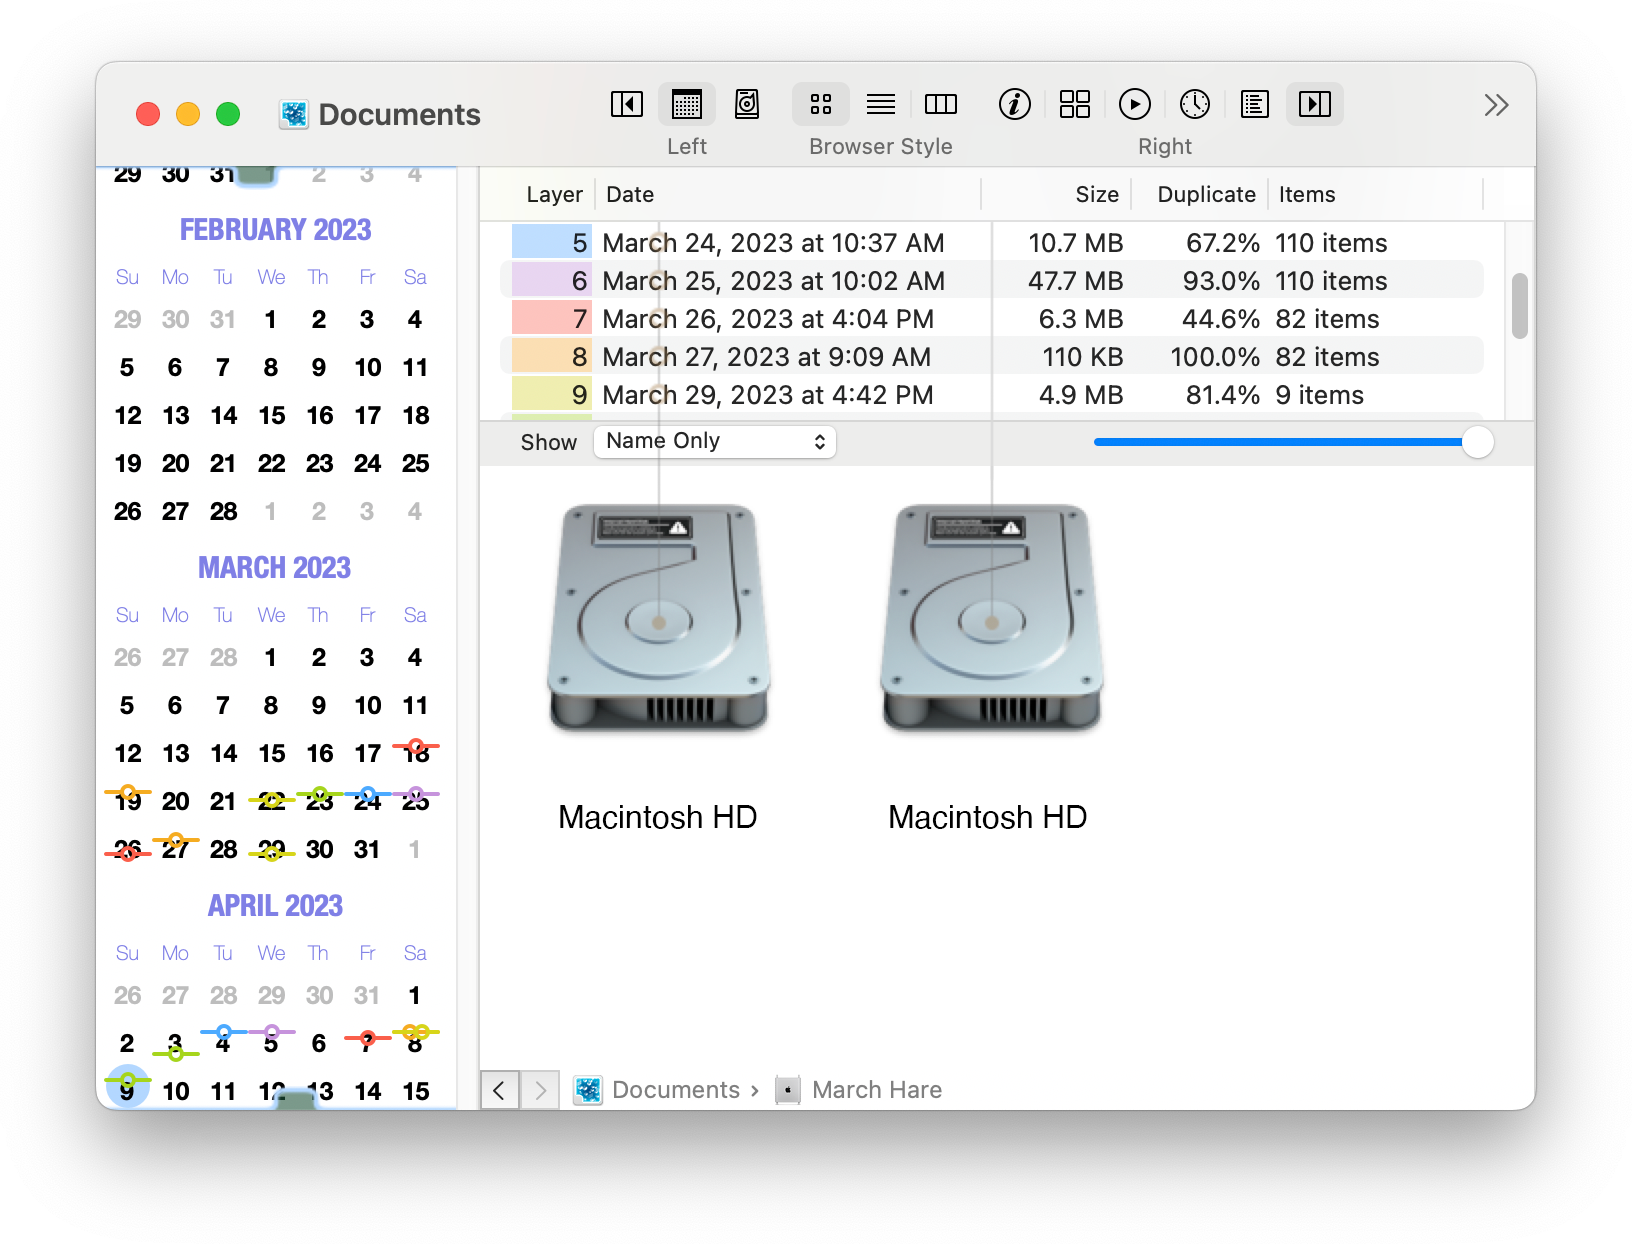The width and height of the screenshot is (1632, 1244).
Task: Select March 29 with yellow marker
Action: pos(271,850)
